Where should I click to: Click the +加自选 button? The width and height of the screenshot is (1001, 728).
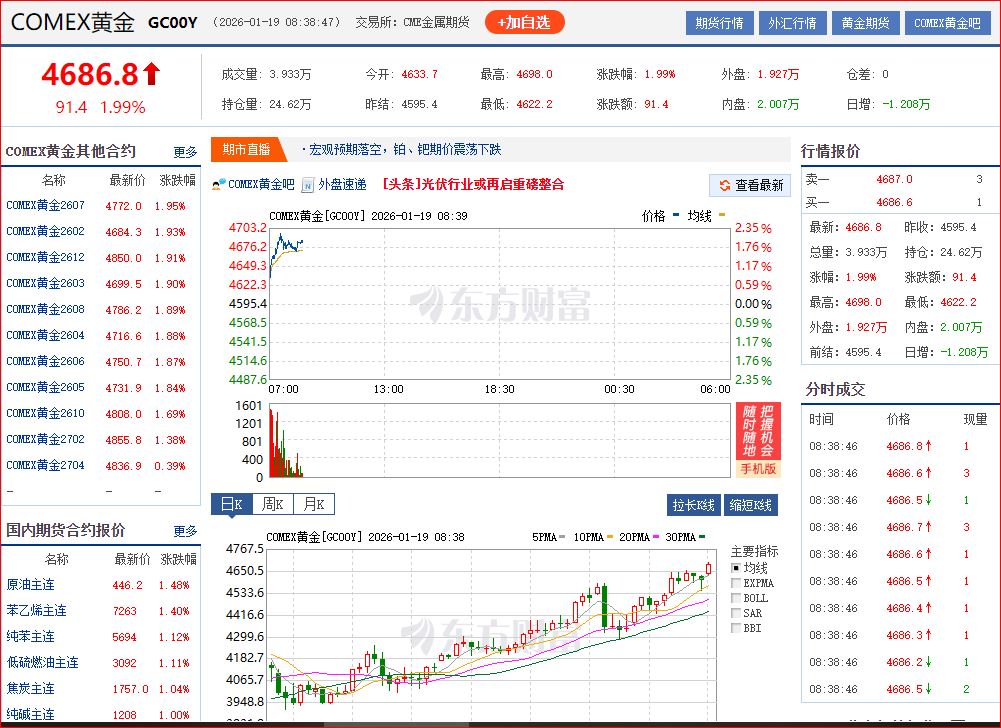(525, 22)
